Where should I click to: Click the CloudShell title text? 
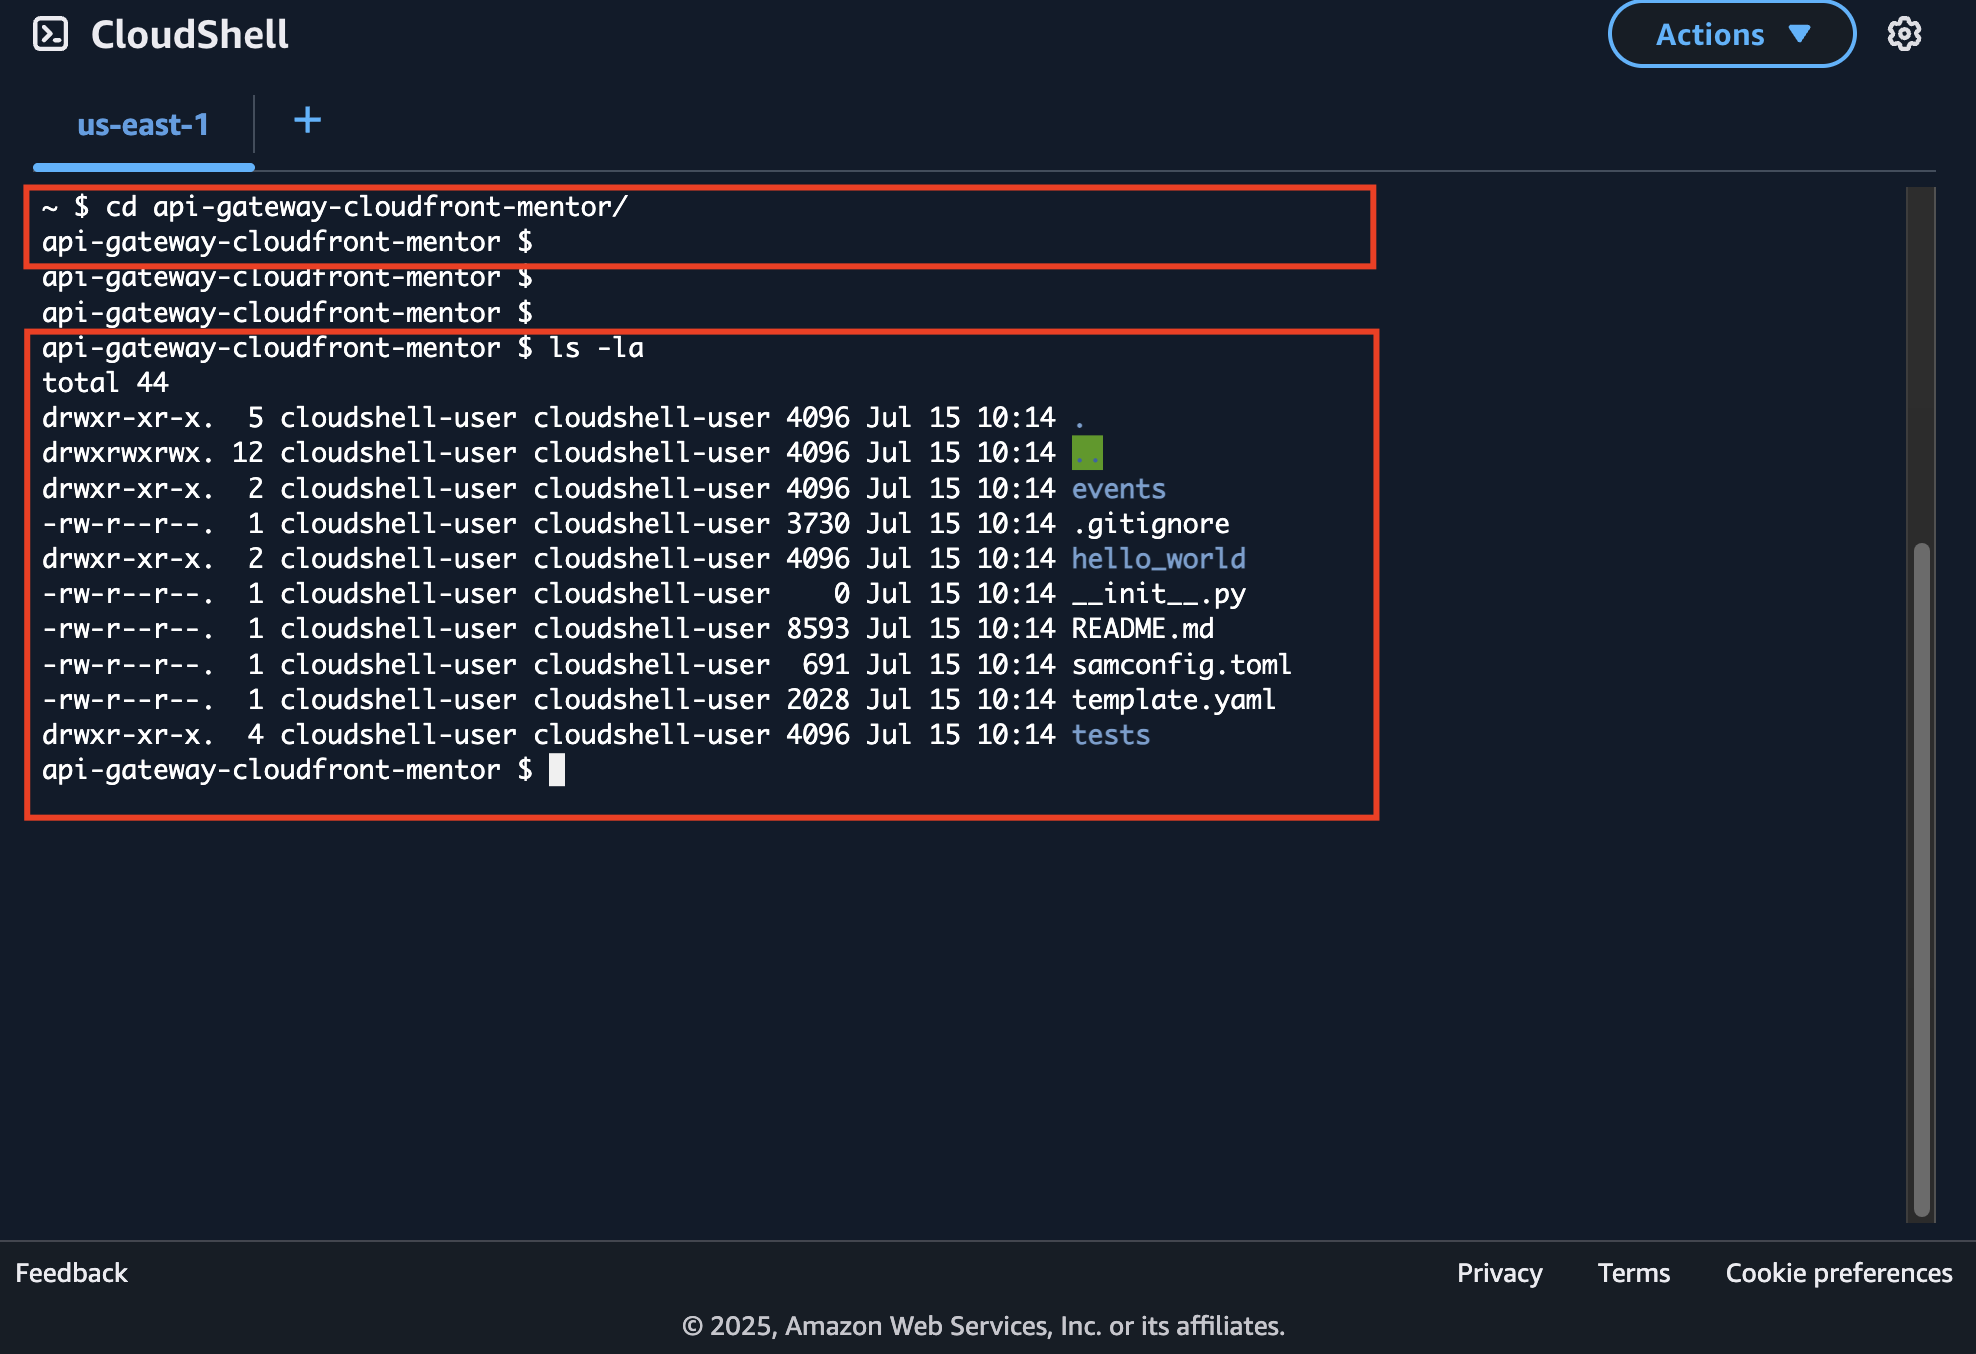point(189,35)
